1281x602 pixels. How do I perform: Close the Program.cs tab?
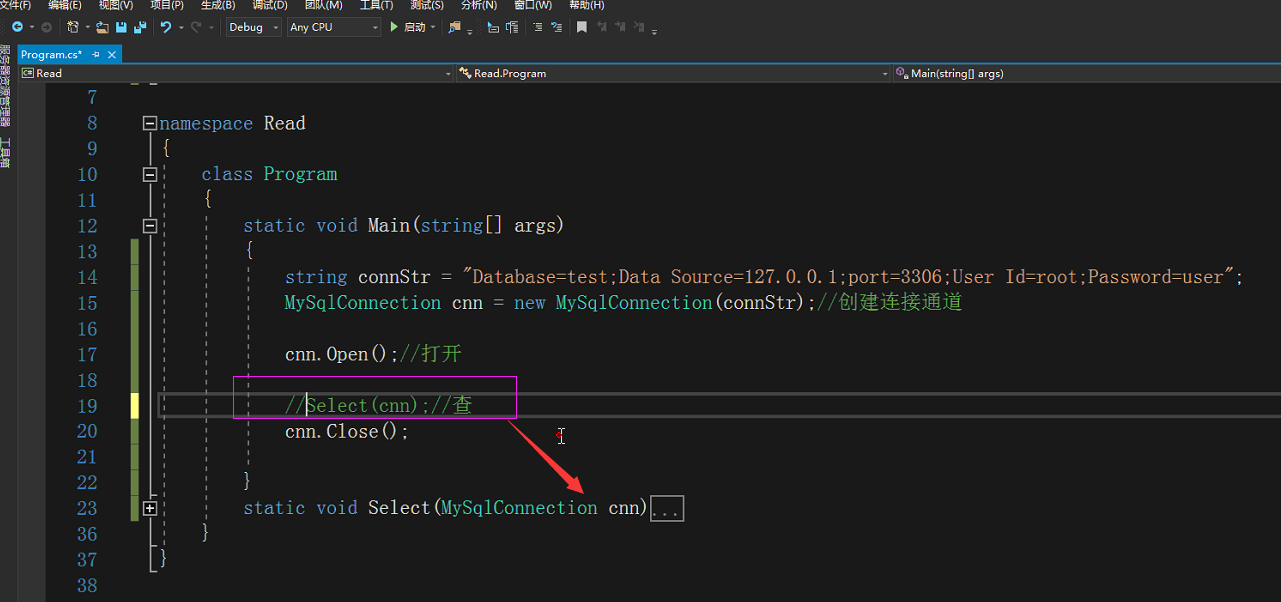pos(112,54)
